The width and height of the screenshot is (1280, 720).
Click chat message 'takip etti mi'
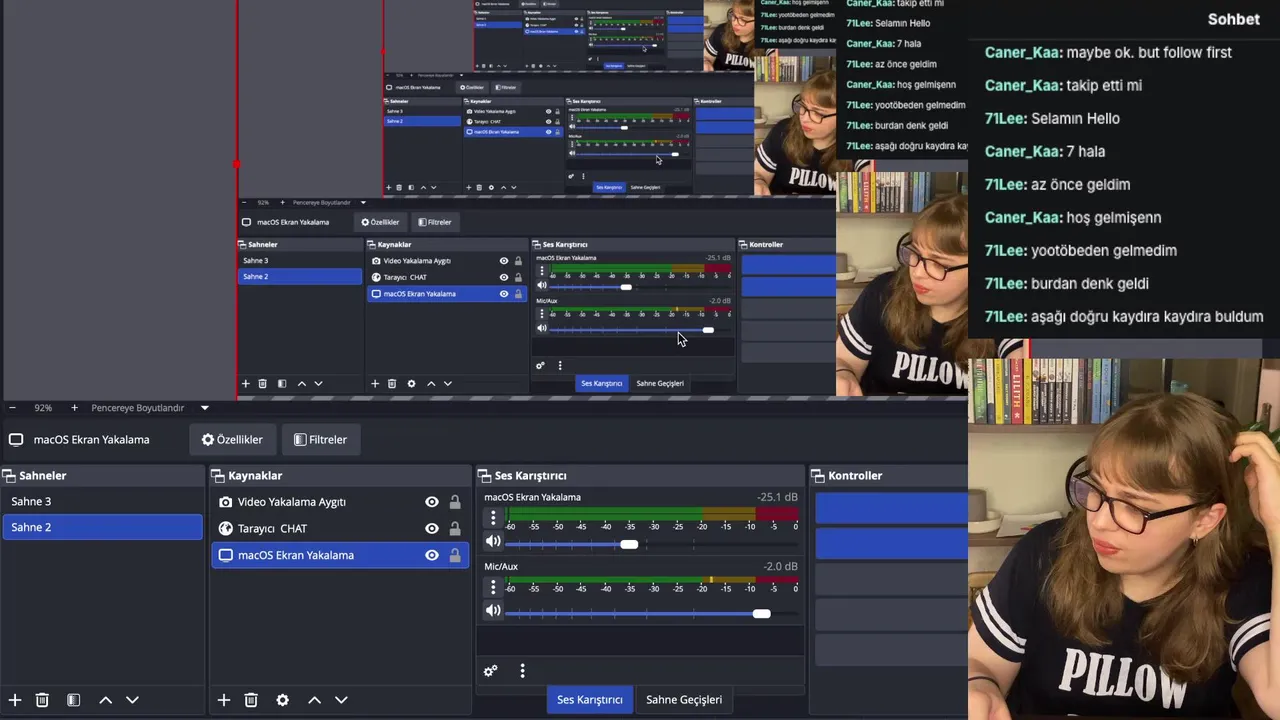pyautogui.click(x=1104, y=85)
